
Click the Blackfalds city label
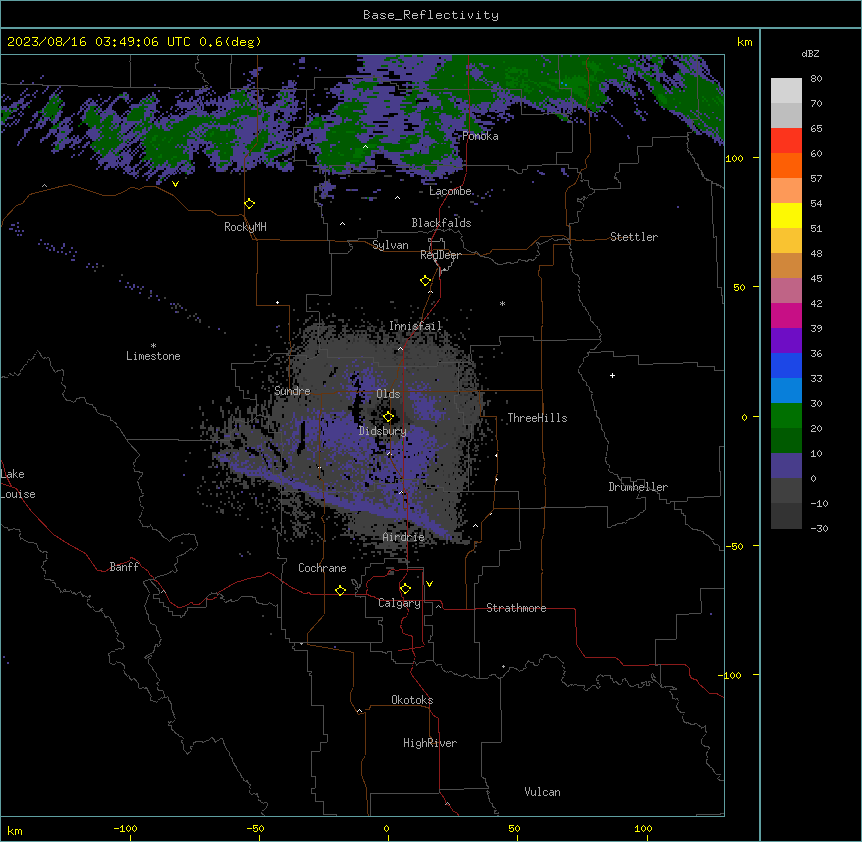tap(441, 223)
